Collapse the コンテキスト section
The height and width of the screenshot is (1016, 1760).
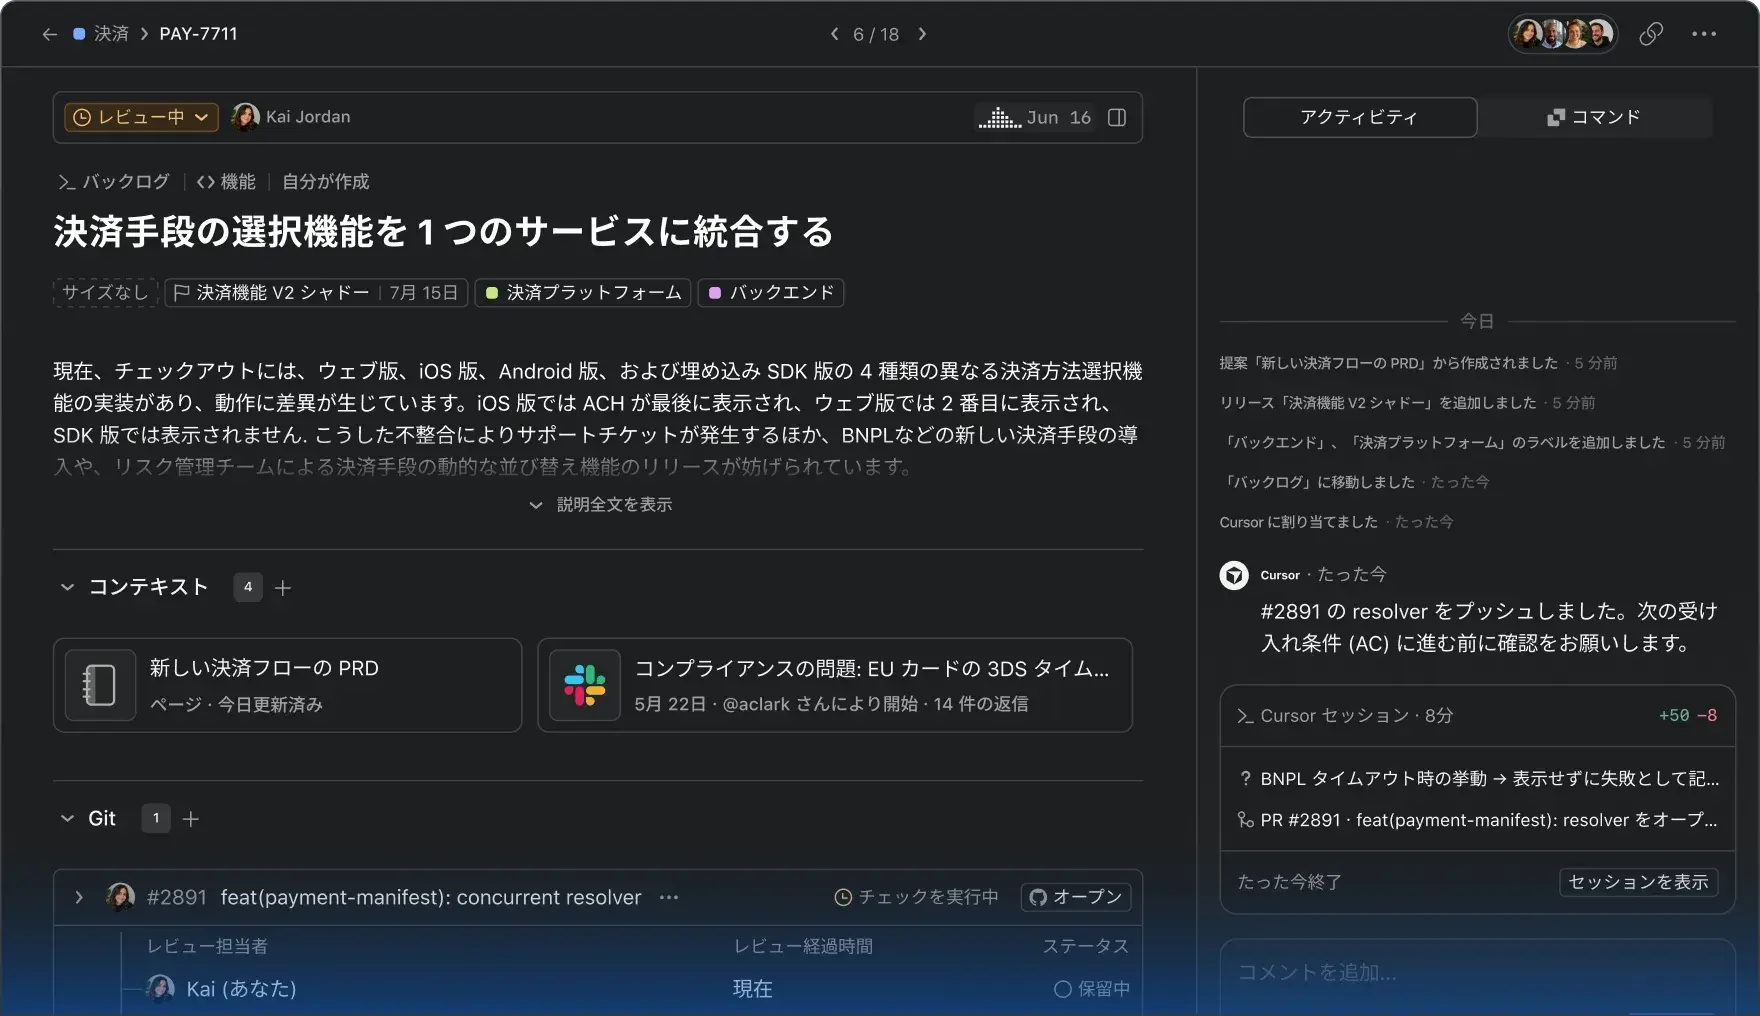click(x=67, y=587)
